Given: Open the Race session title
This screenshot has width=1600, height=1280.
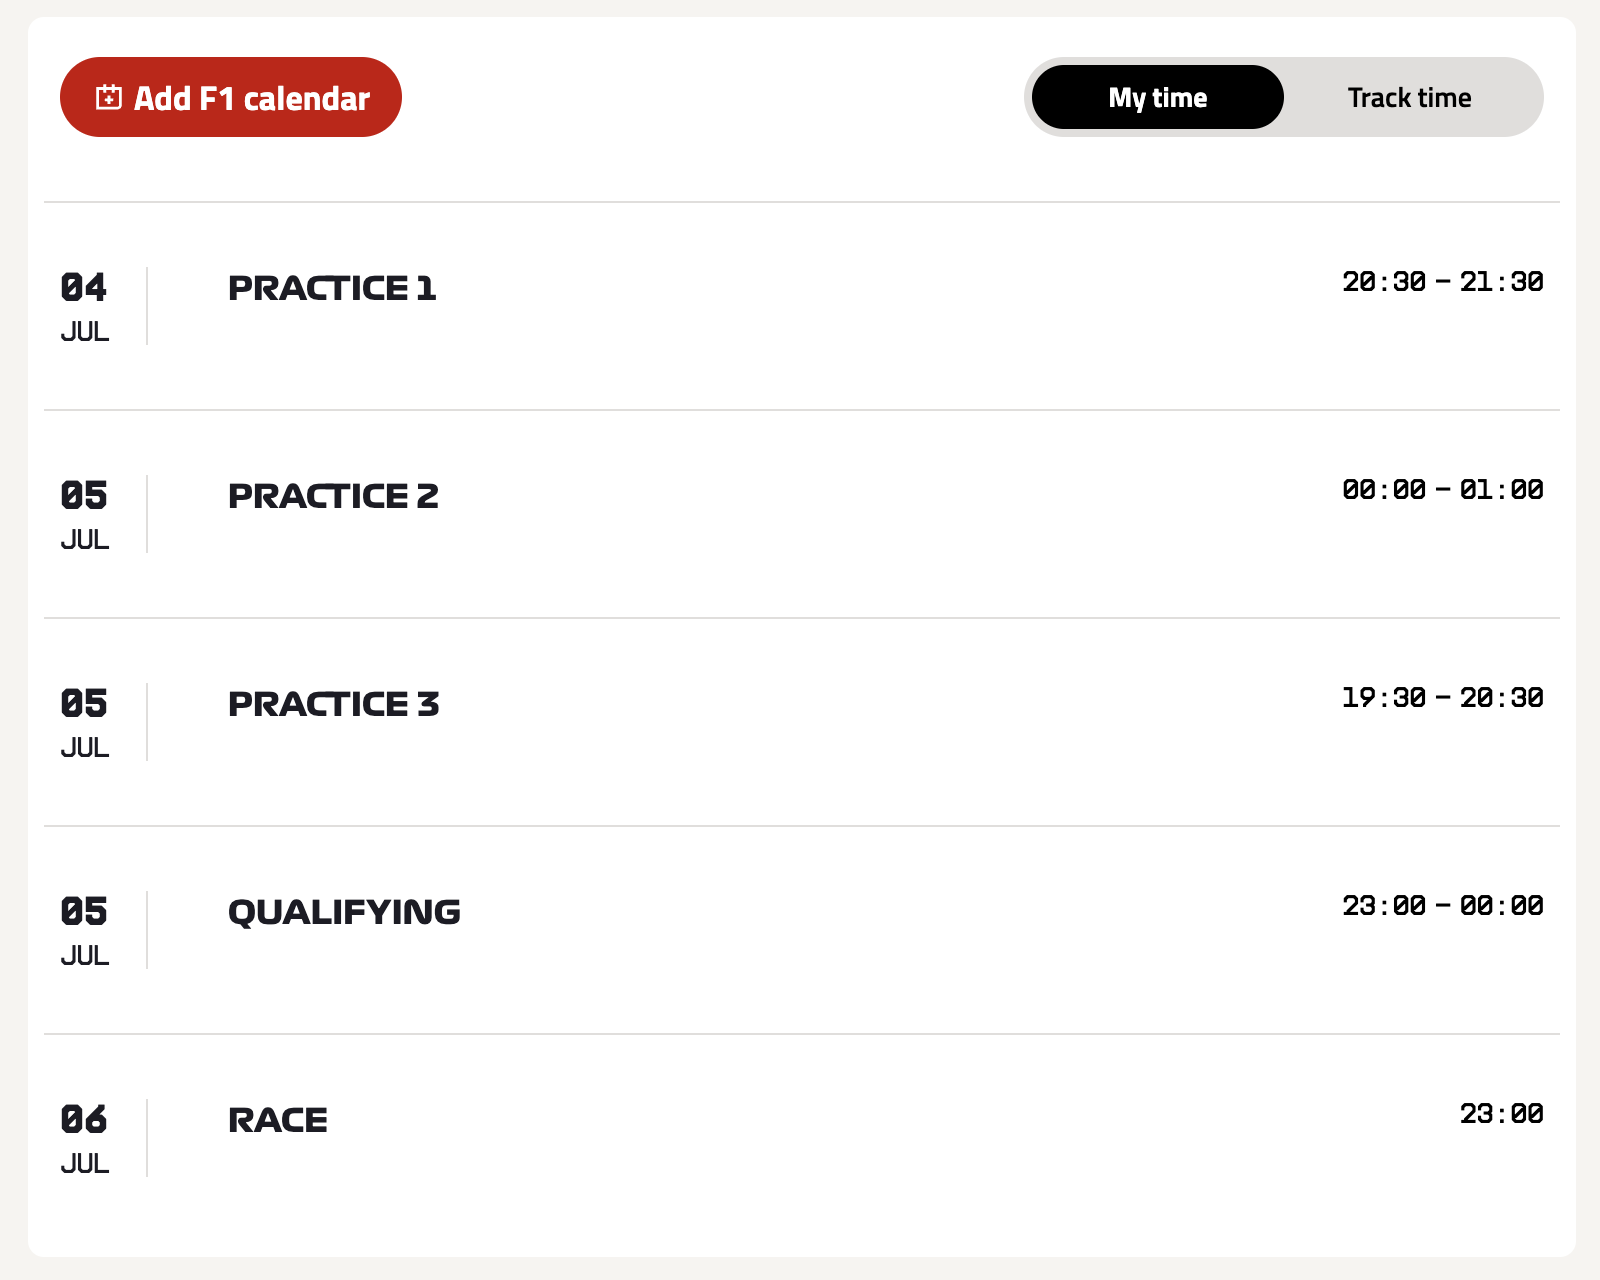Looking at the screenshot, I should tap(278, 1121).
